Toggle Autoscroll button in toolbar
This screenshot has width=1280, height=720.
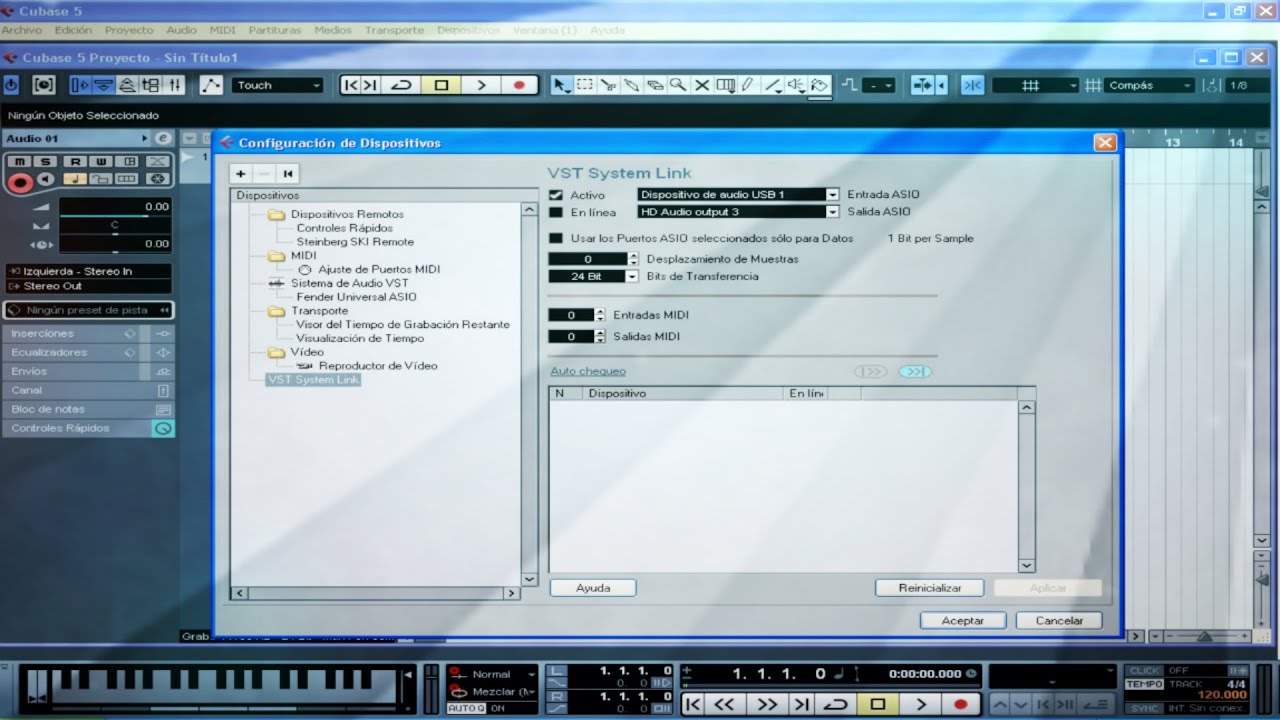tap(922, 85)
